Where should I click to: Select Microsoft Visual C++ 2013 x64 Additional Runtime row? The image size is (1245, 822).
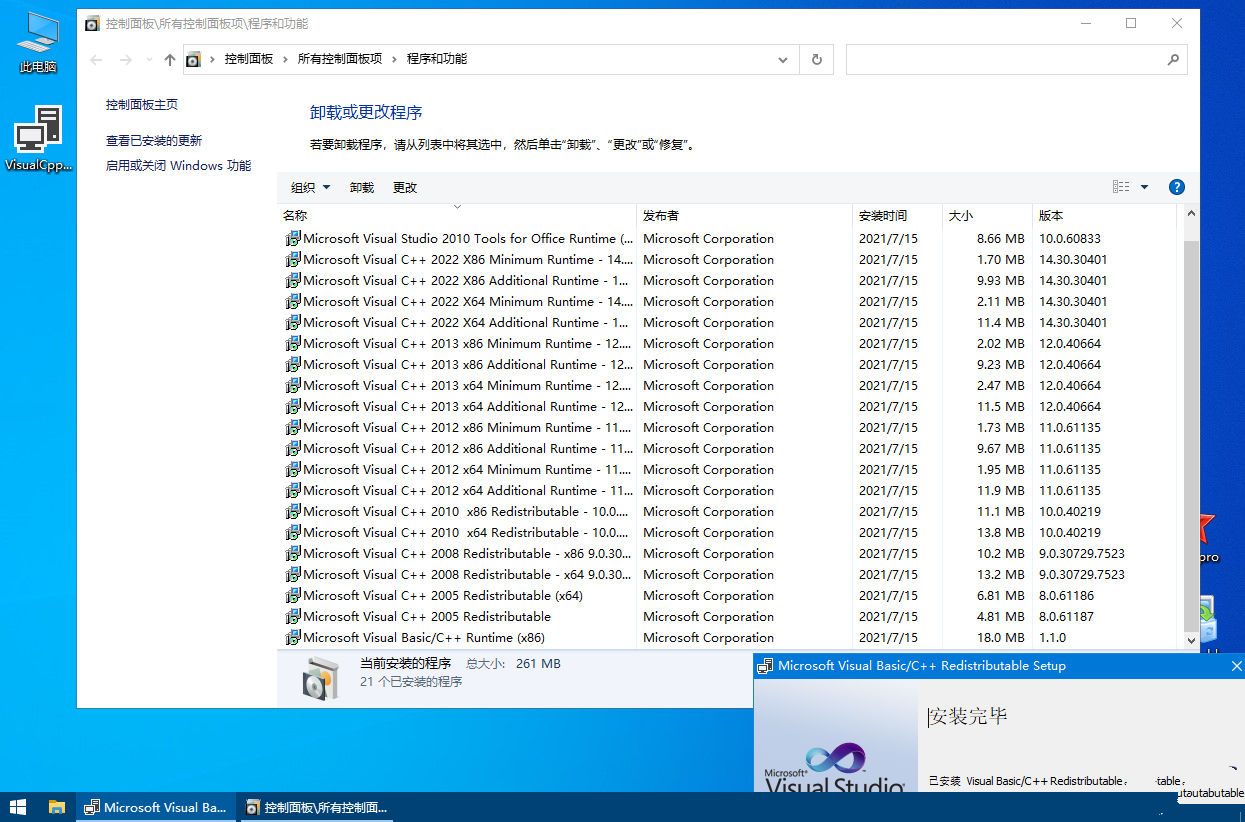click(x=729, y=407)
